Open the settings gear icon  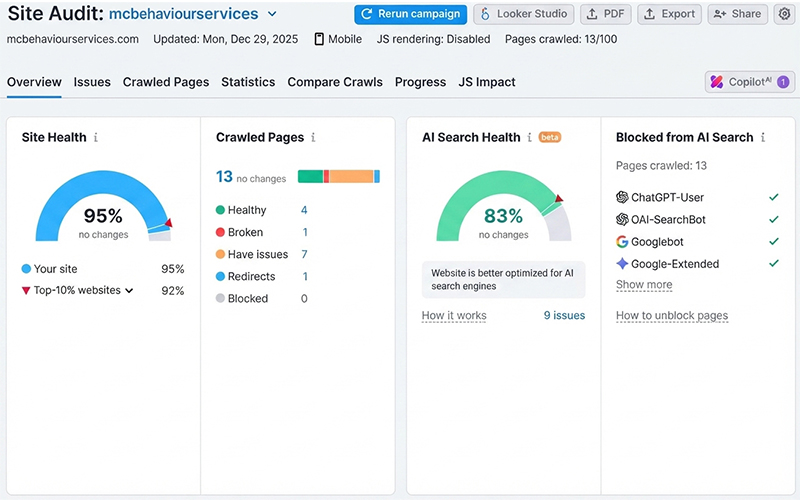pos(784,14)
